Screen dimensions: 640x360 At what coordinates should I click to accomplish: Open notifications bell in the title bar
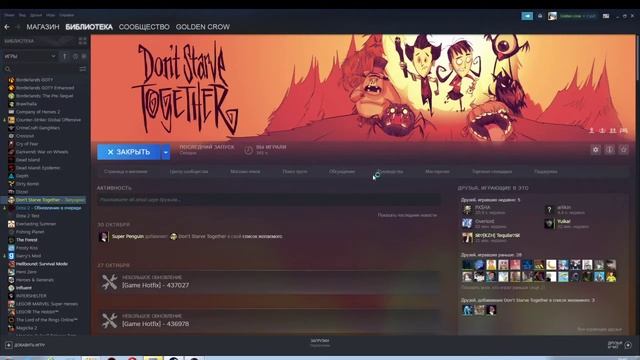point(540,16)
